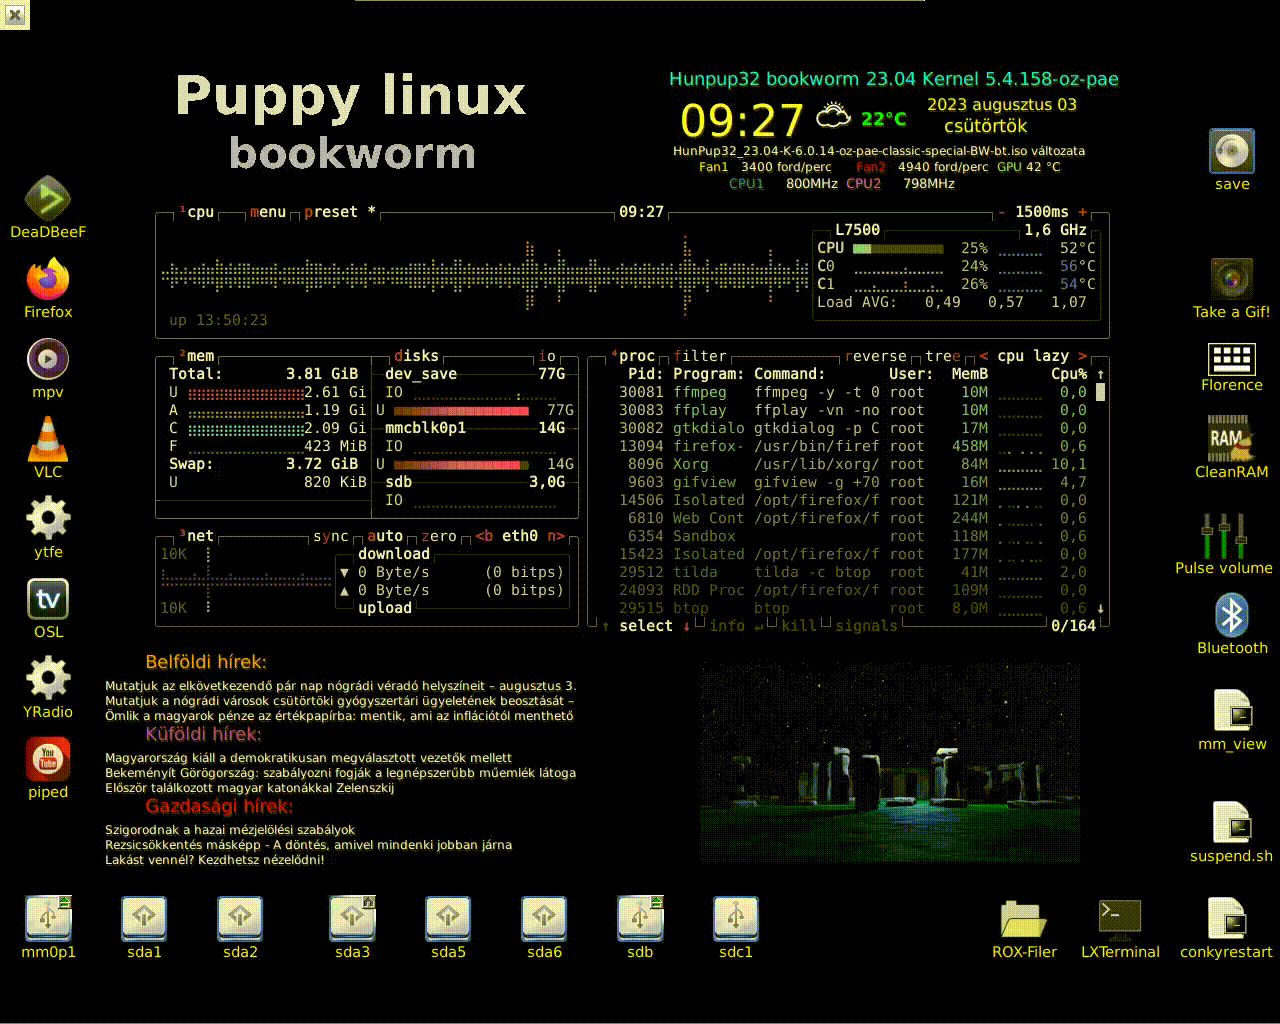This screenshot has width=1280, height=1024.
Task: Select previous network interface b
Action: (484, 536)
